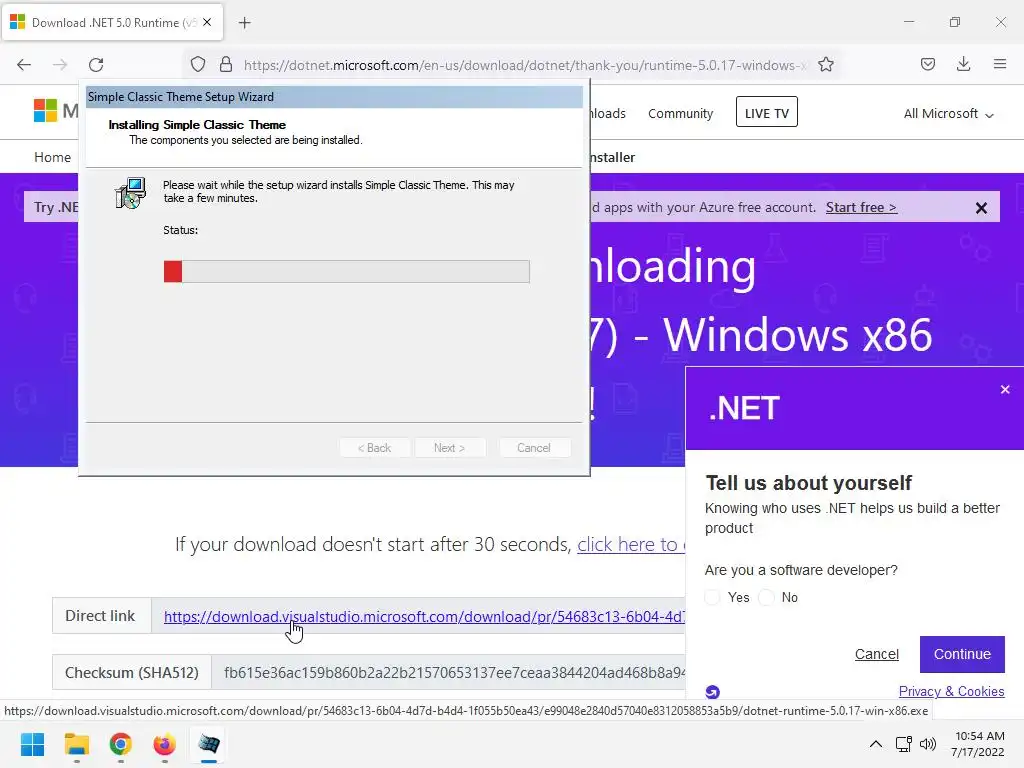Focus the browser address bar URL

coord(526,65)
